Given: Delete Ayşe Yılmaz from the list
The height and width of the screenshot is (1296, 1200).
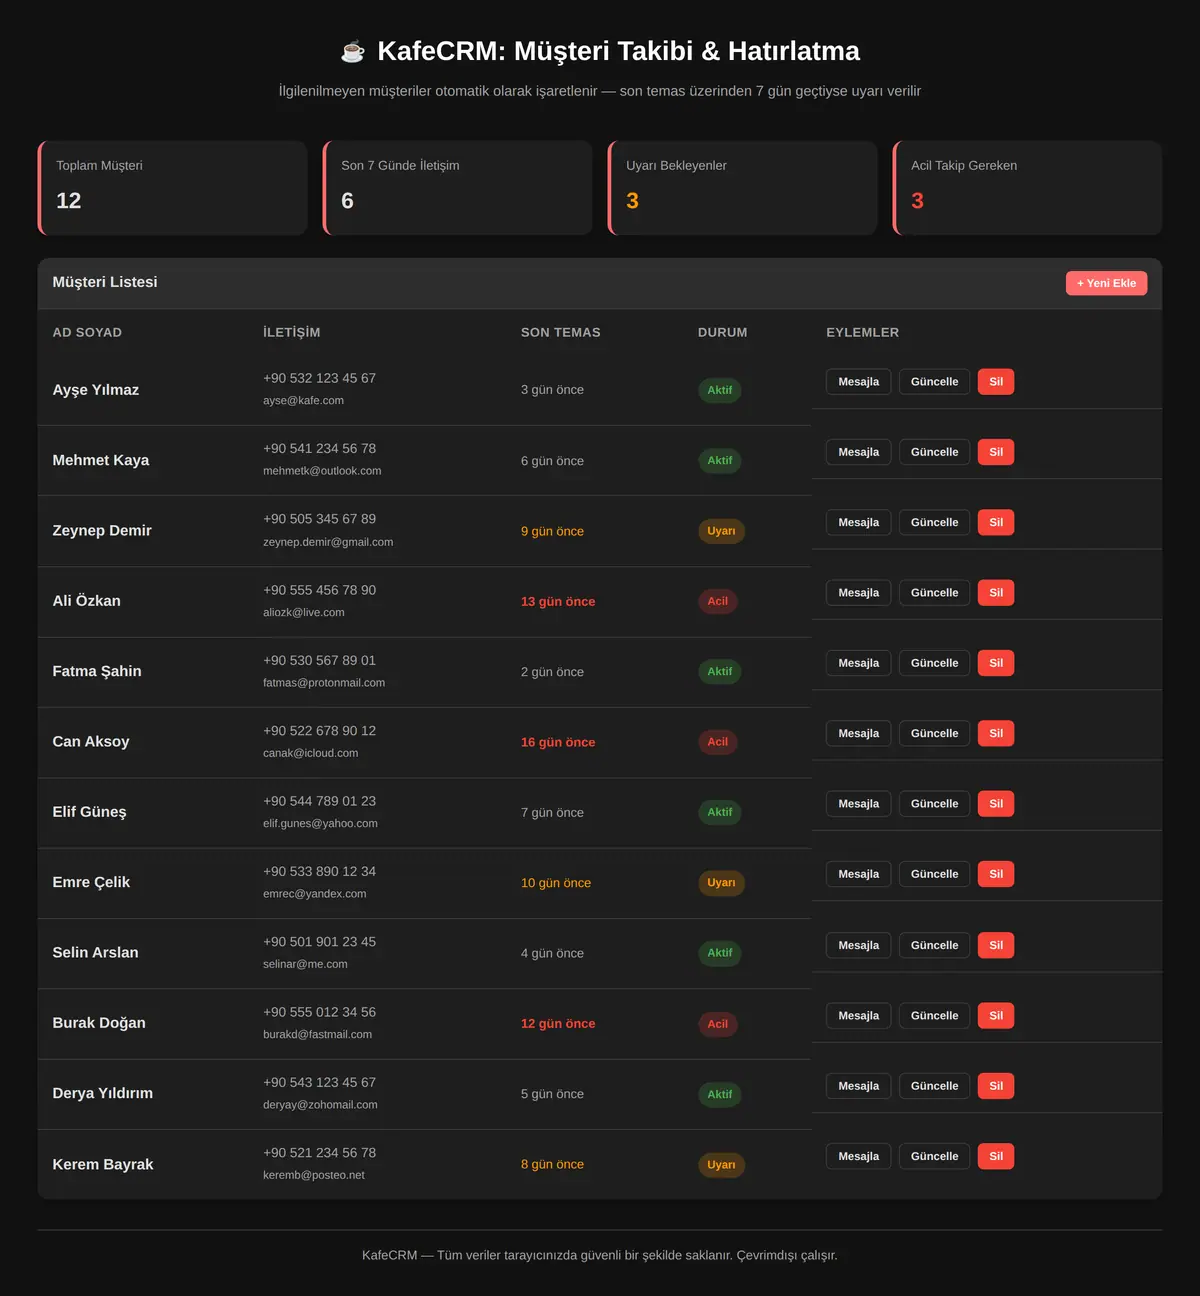Looking at the screenshot, I should [x=996, y=382].
